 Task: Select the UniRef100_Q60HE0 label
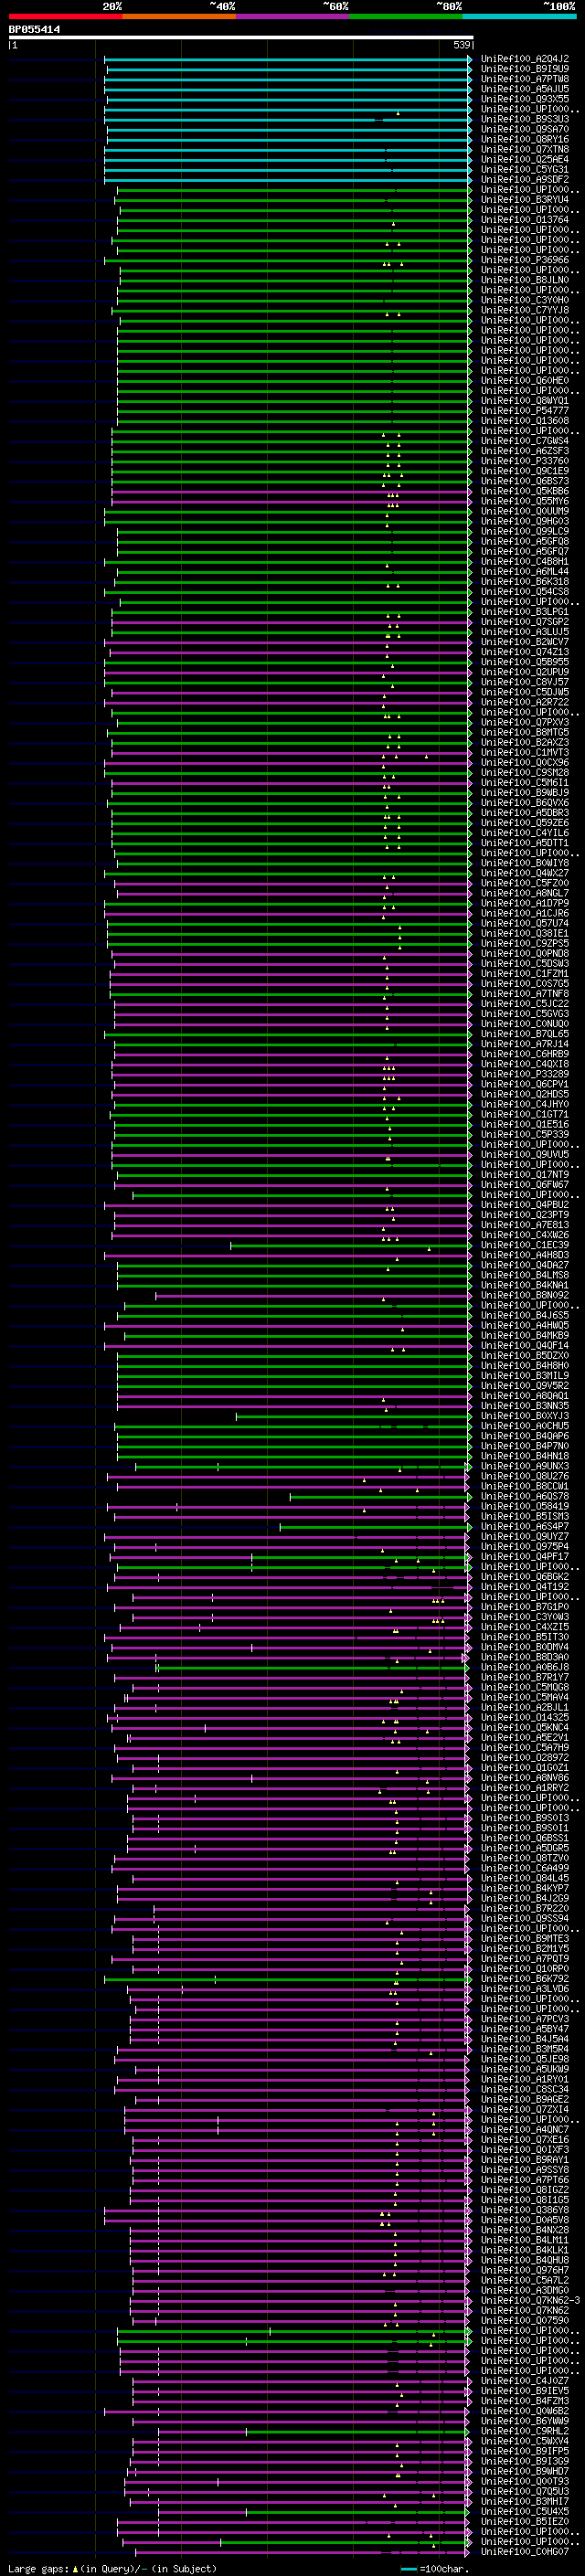(525, 380)
